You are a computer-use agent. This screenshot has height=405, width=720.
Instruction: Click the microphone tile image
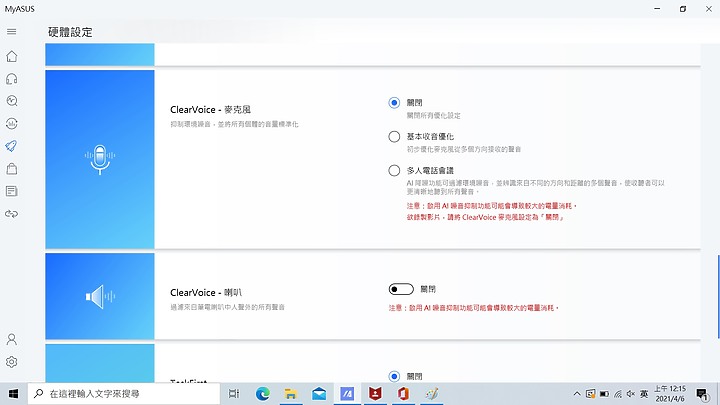click(x=100, y=159)
